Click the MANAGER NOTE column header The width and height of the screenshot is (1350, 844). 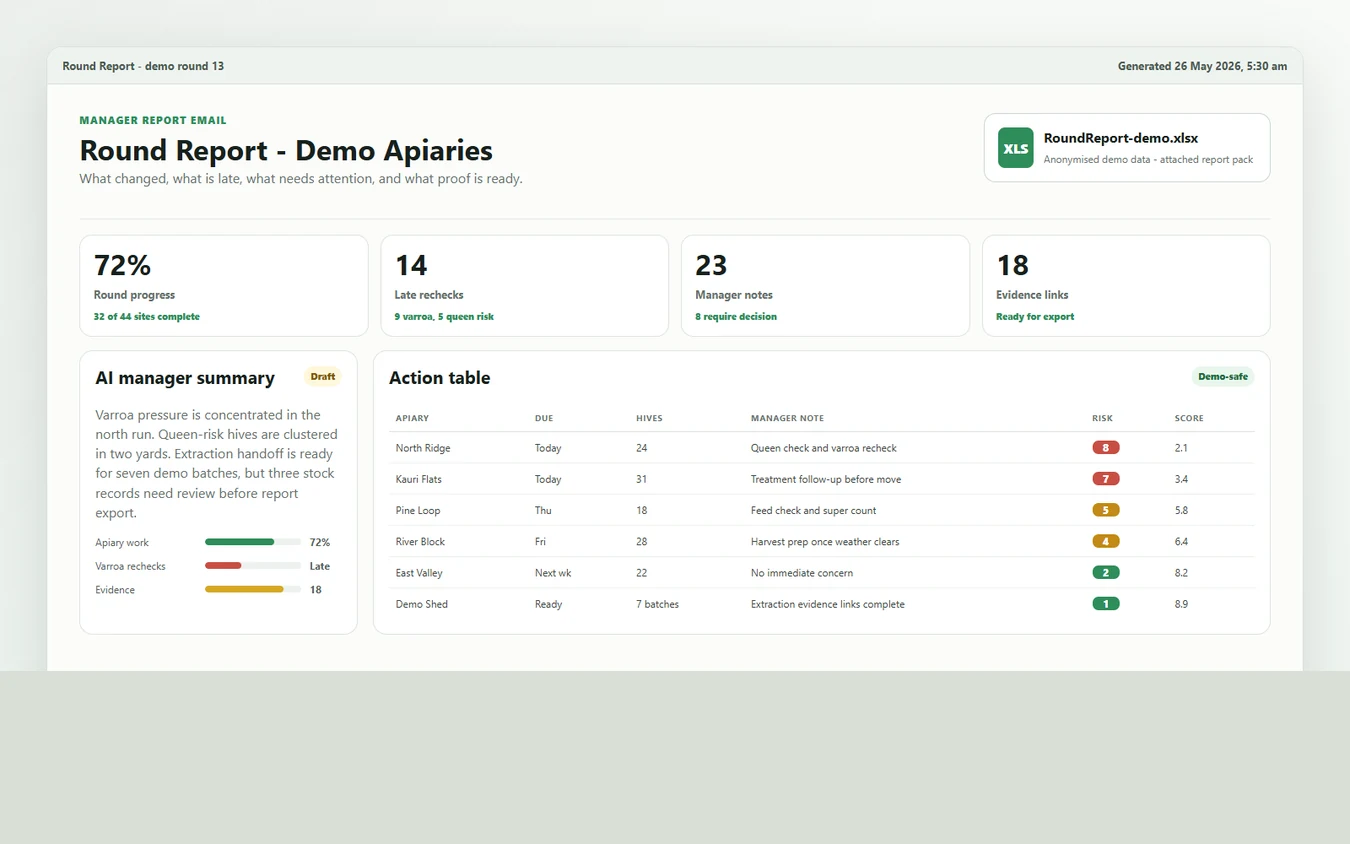point(787,418)
